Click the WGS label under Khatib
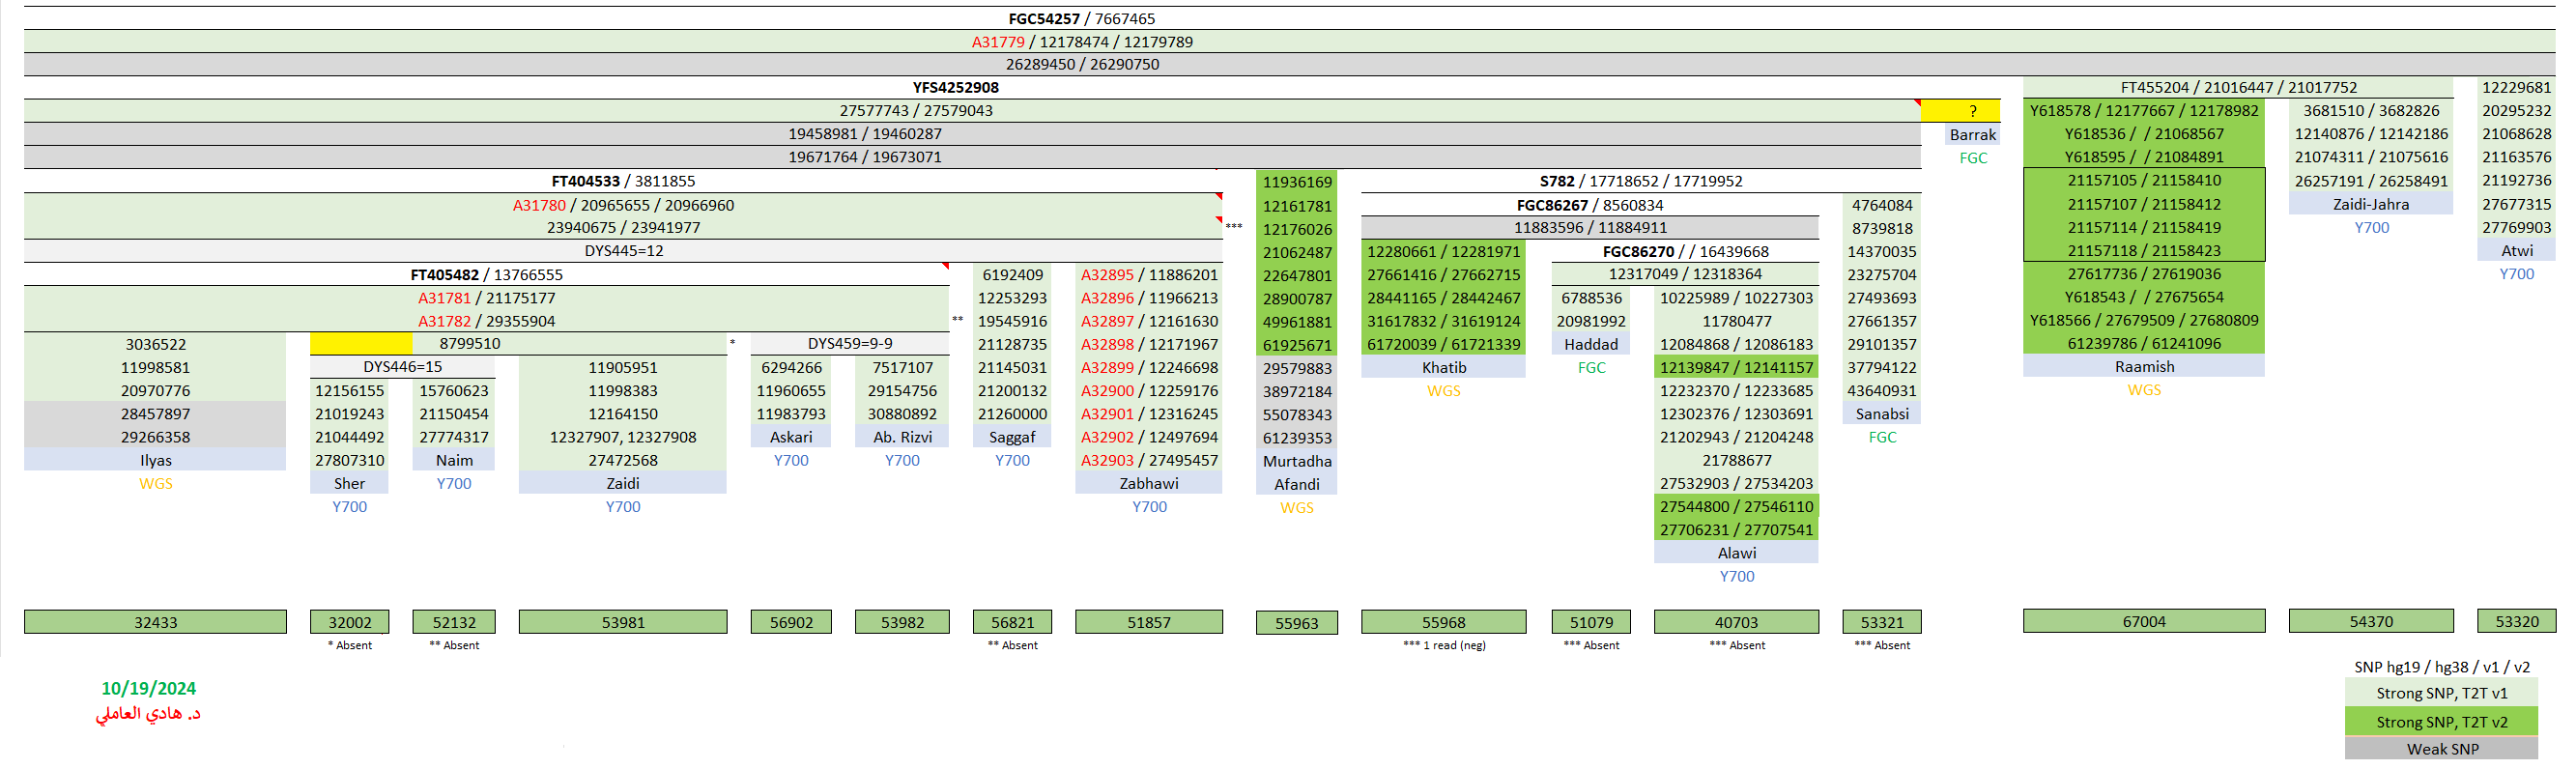The image size is (2576, 769). 1443,391
